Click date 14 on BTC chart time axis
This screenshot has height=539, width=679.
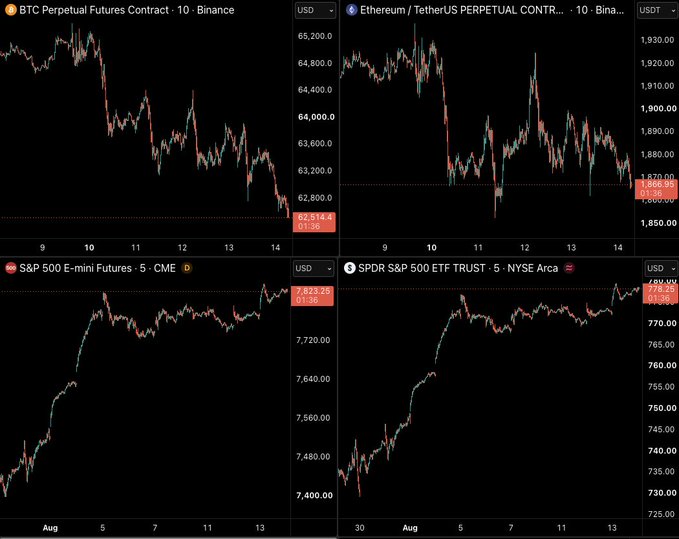click(275, 248)
